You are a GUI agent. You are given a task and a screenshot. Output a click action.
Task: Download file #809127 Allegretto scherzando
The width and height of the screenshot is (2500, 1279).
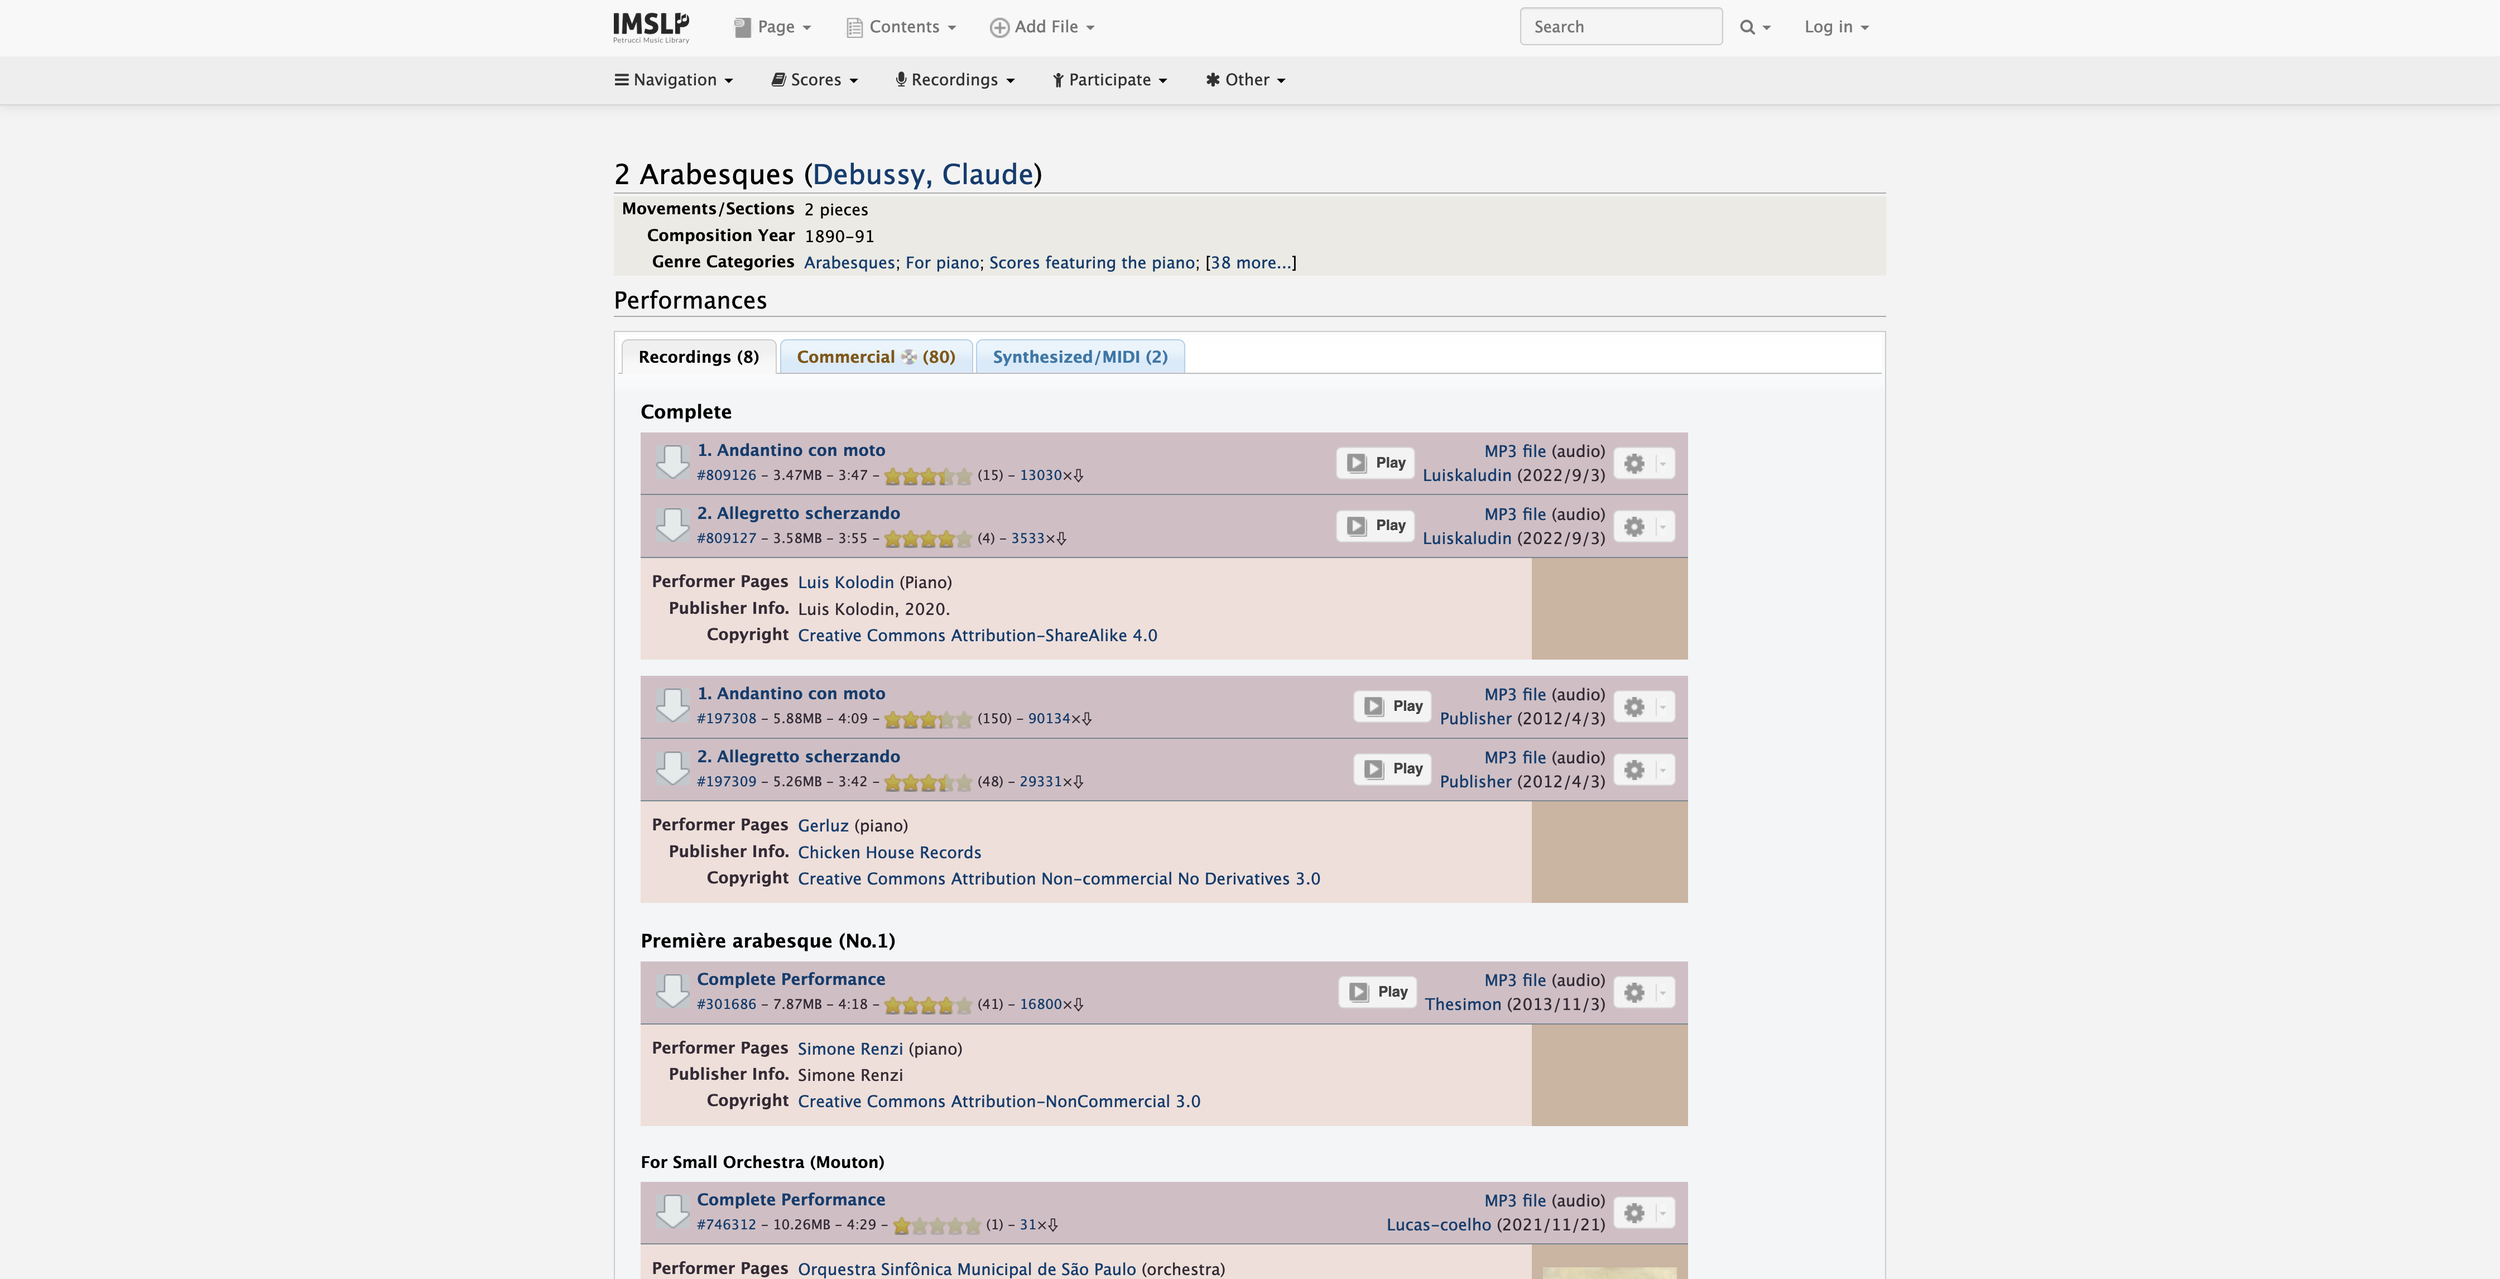(672, 525)
